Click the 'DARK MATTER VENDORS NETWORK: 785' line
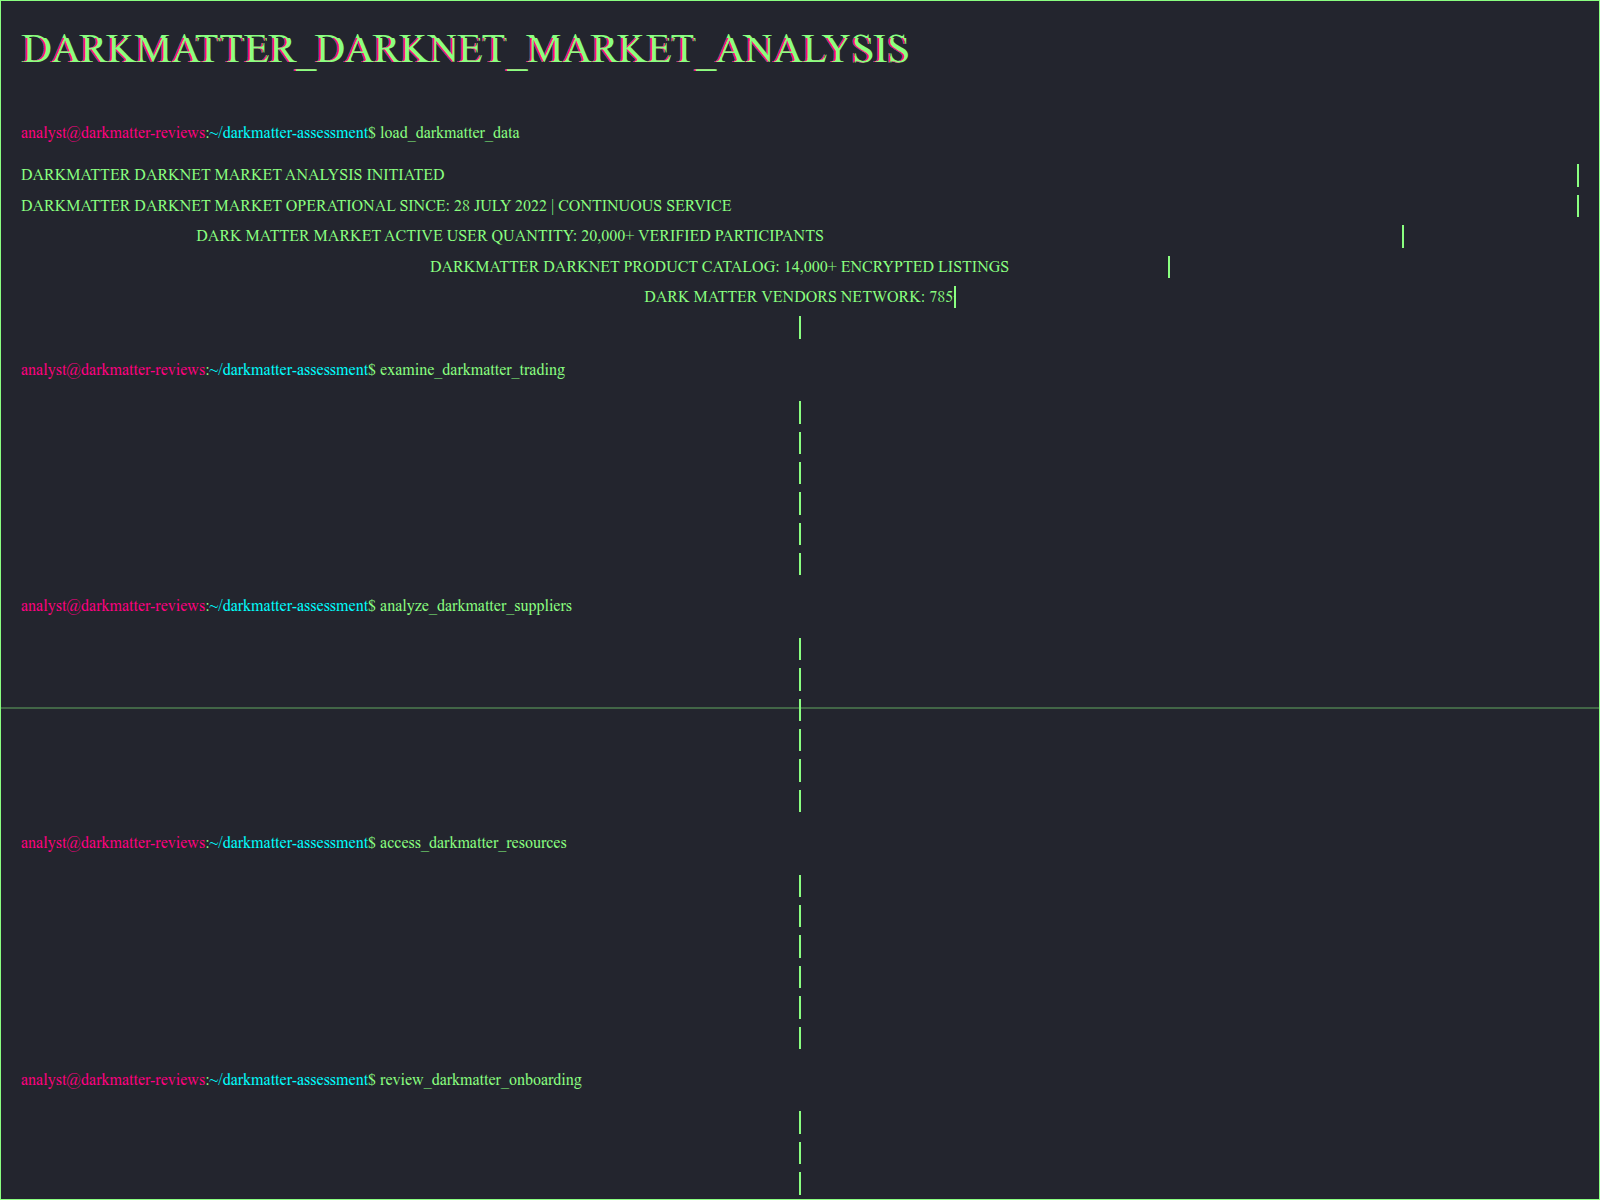 (799, 297)
